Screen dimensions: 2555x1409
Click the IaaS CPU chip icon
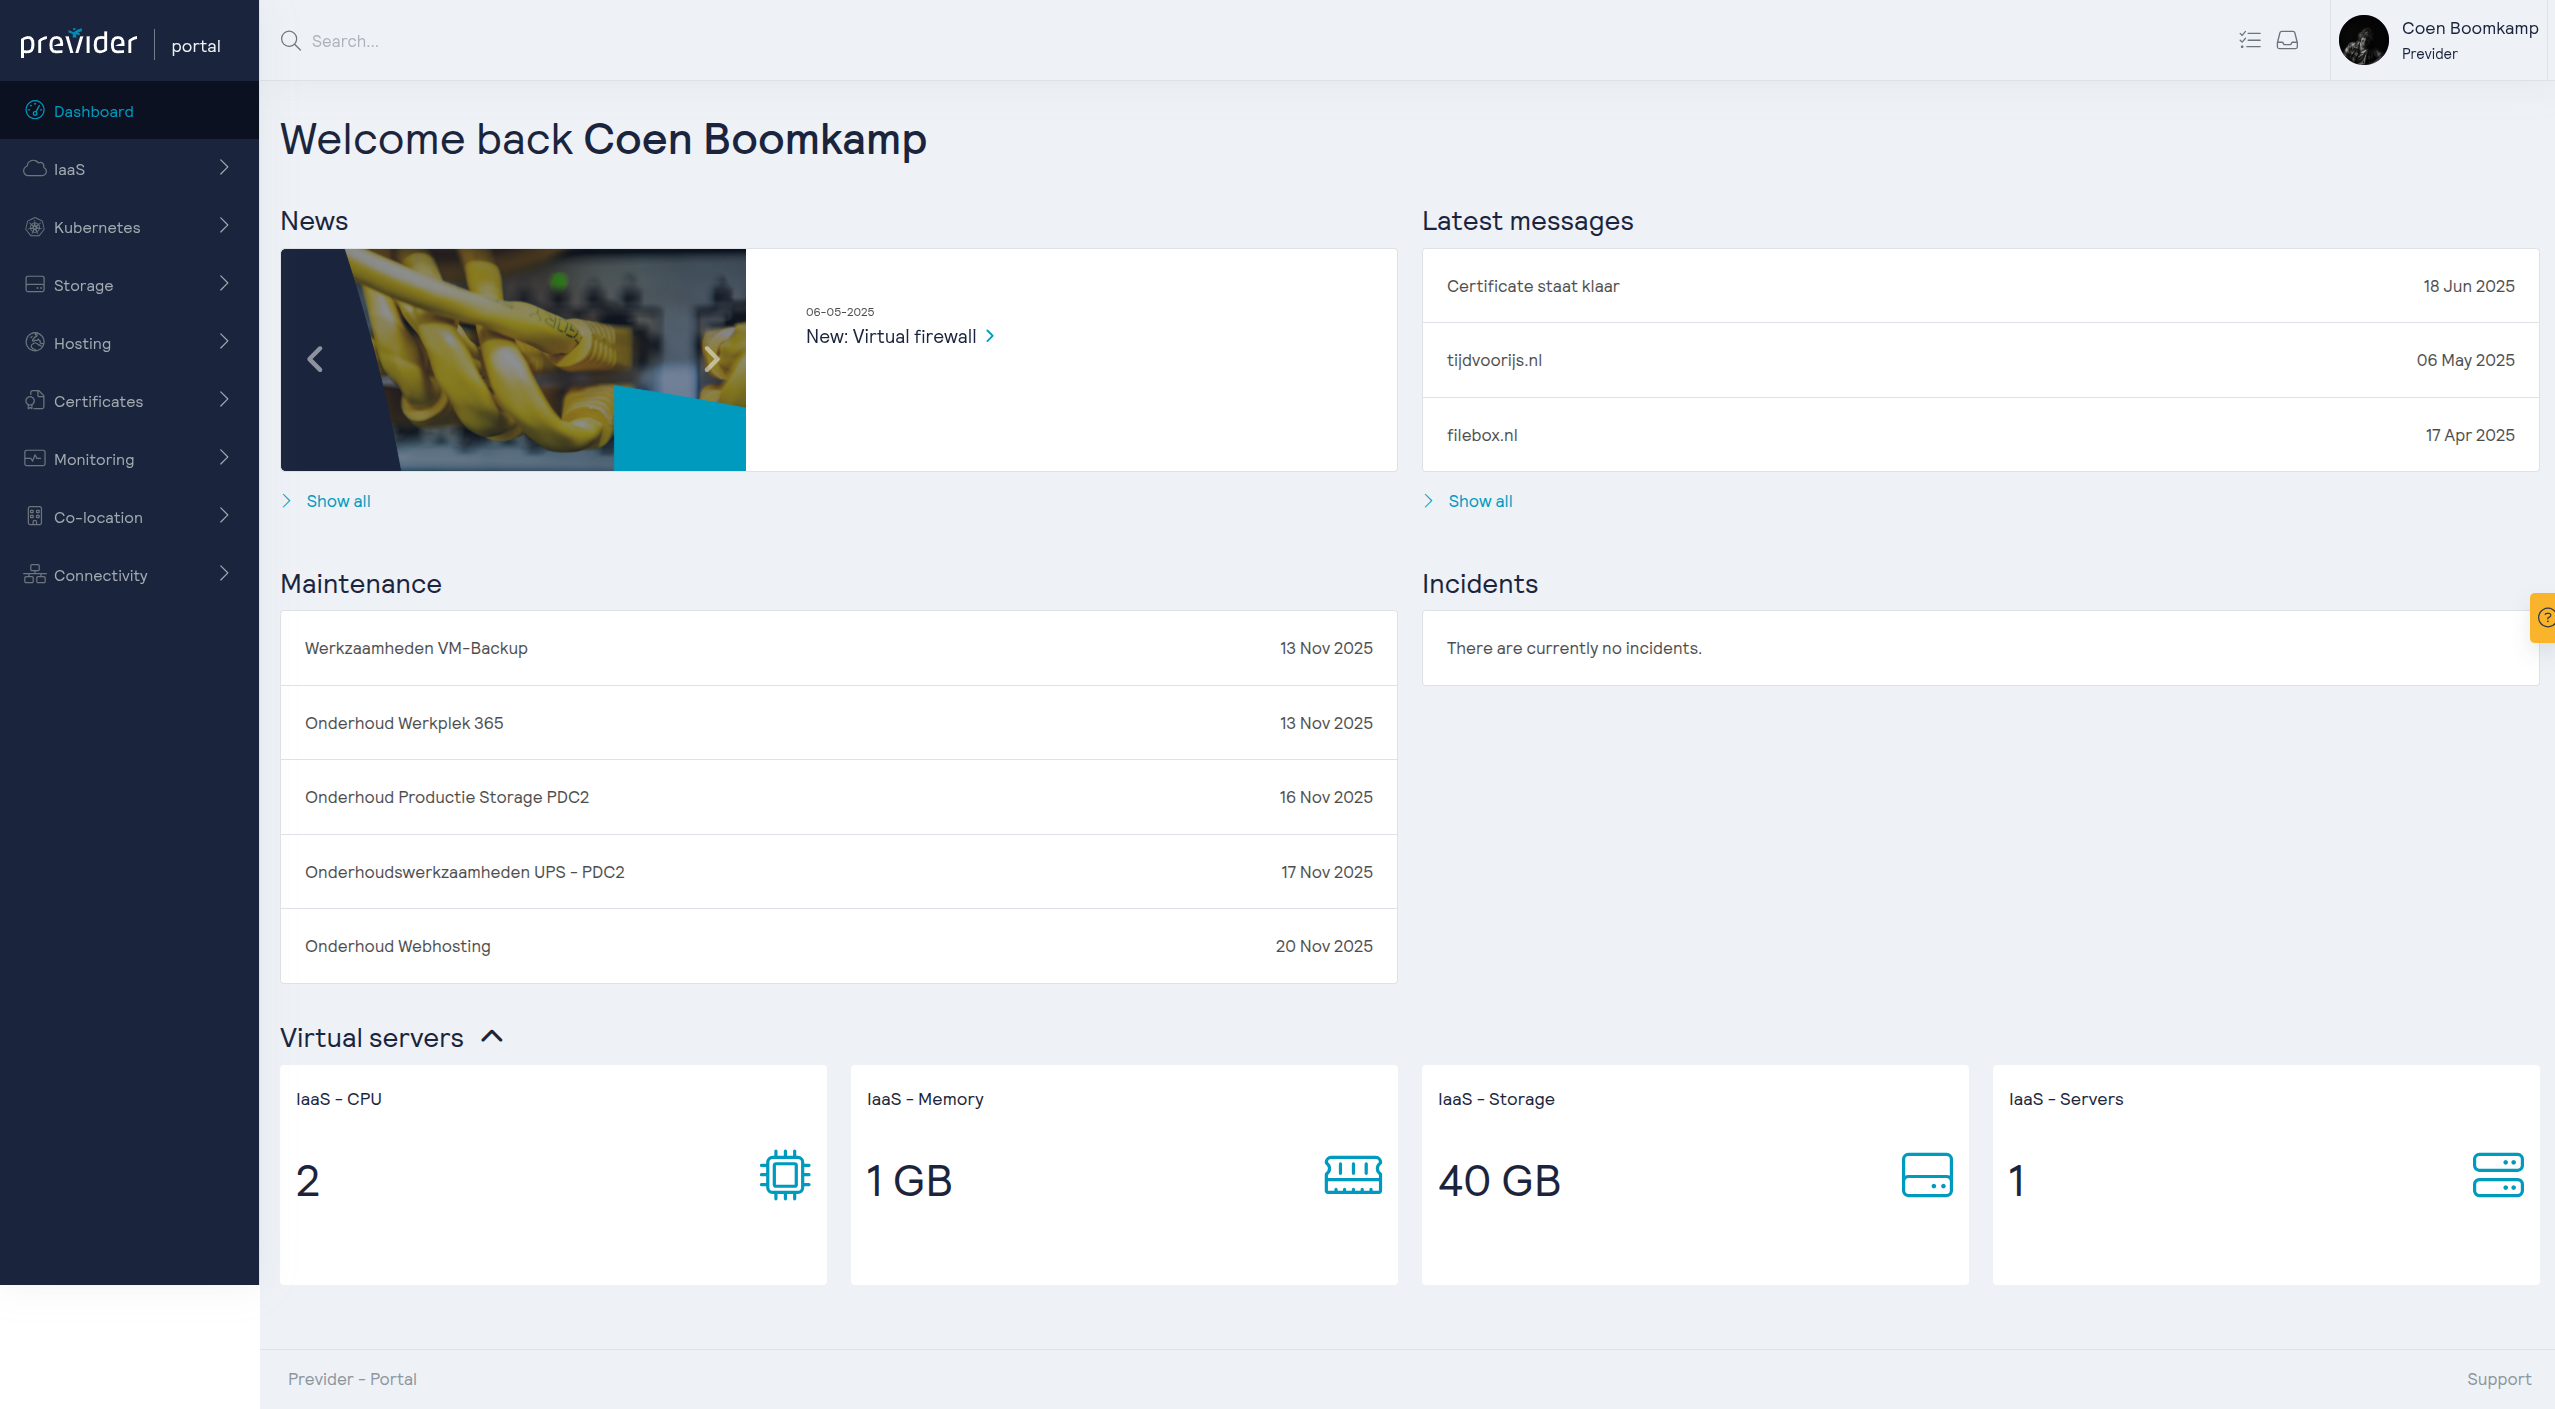click(784, 1175)
